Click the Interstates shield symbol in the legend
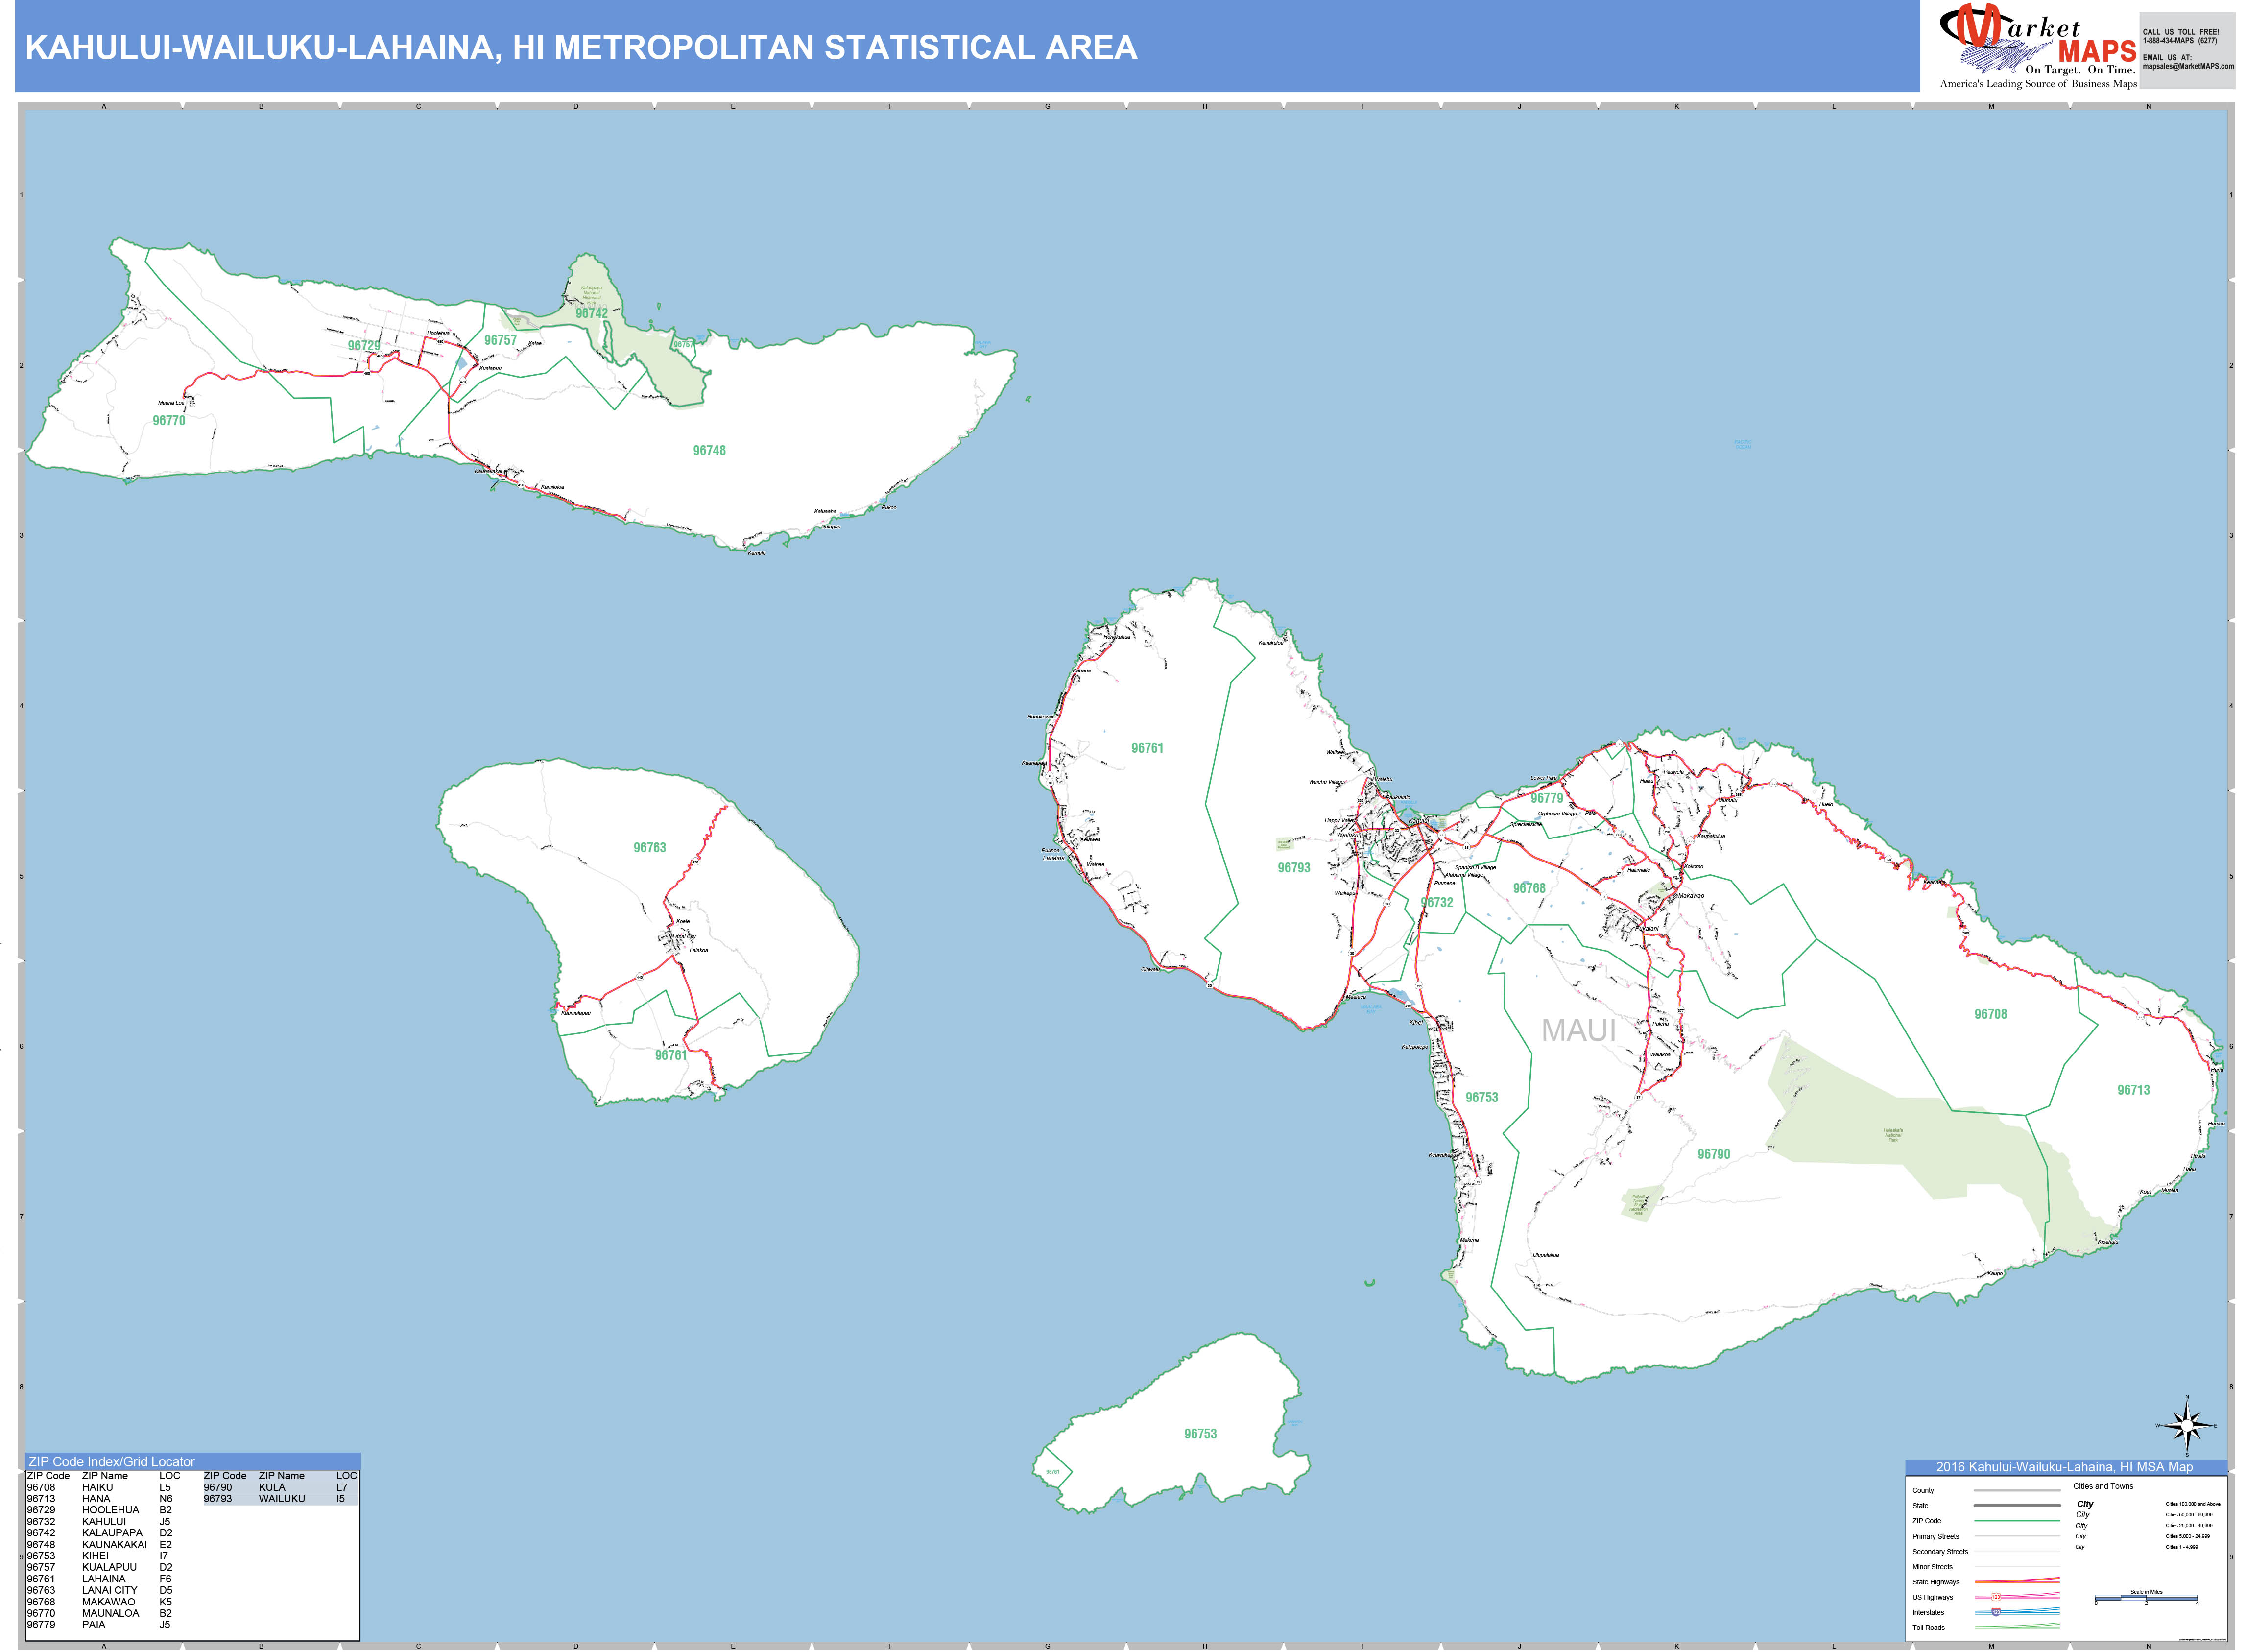Screen dimensions: 2246x1652 [x=1996, y=1612]
